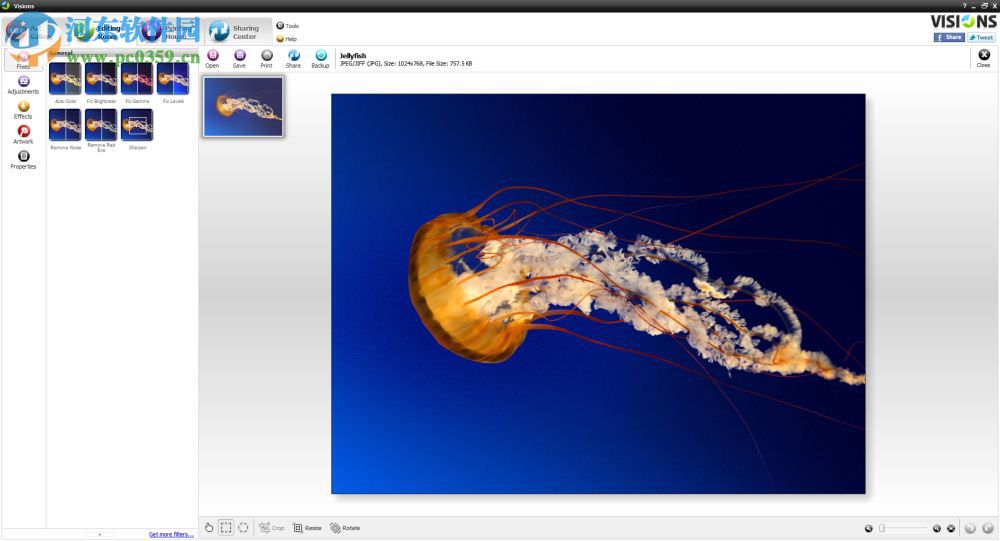This screenshot has width=1000, height=541.
Task: Open the Tools menu
Action: (287, 26)
